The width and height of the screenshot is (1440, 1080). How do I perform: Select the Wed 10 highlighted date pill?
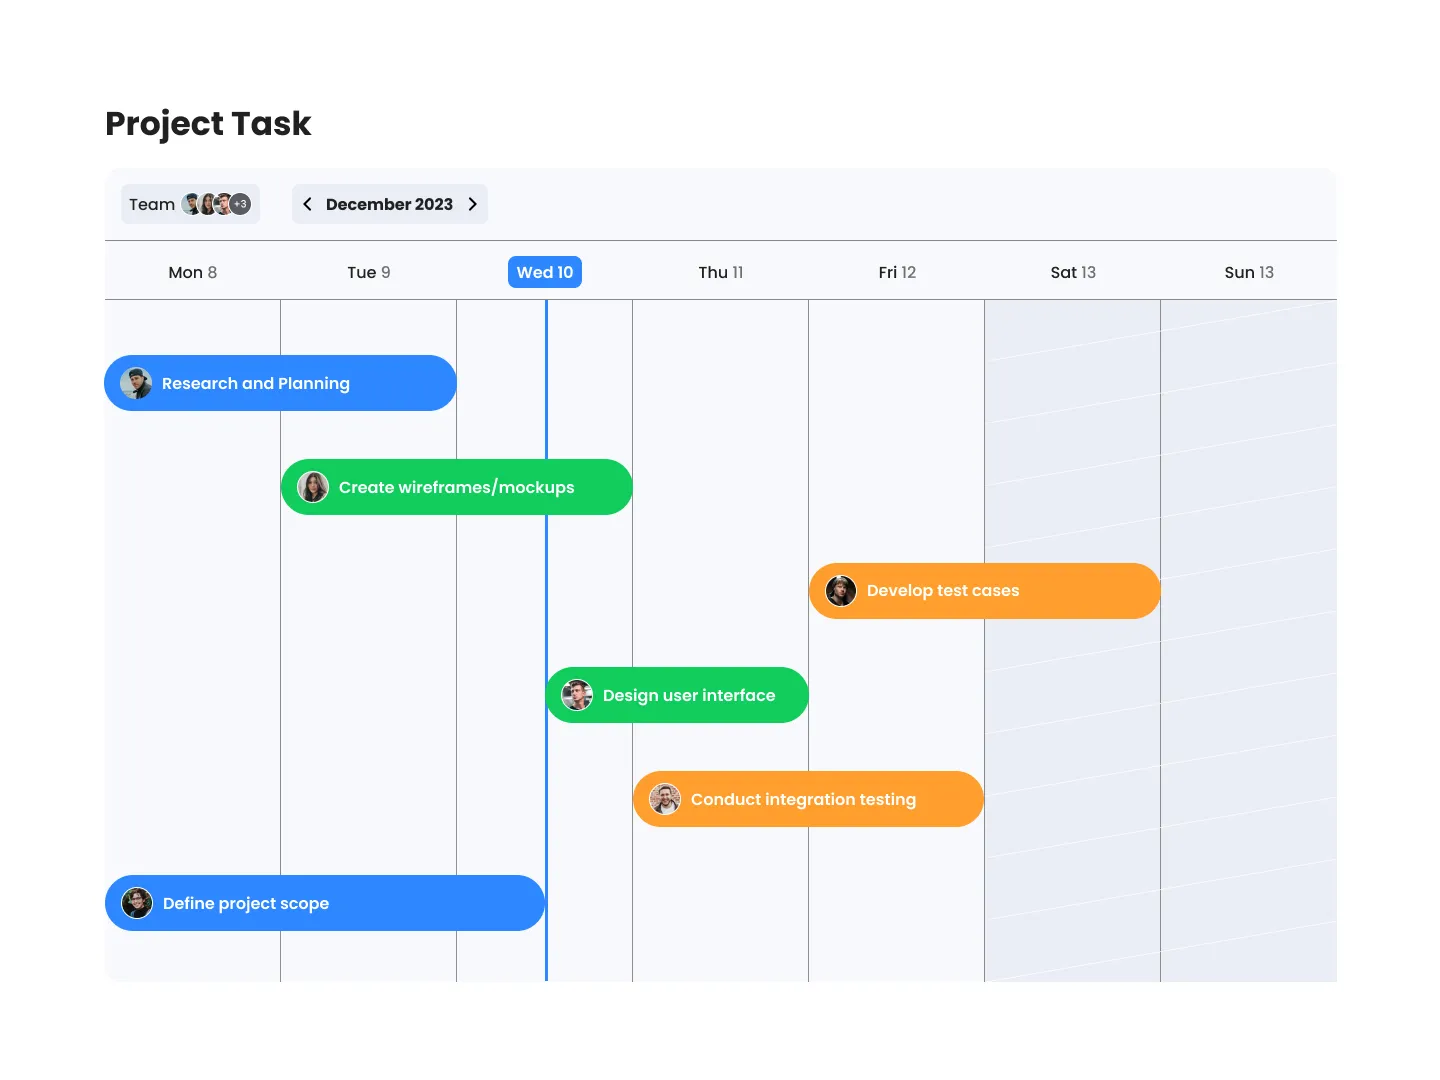coord(544,271)
